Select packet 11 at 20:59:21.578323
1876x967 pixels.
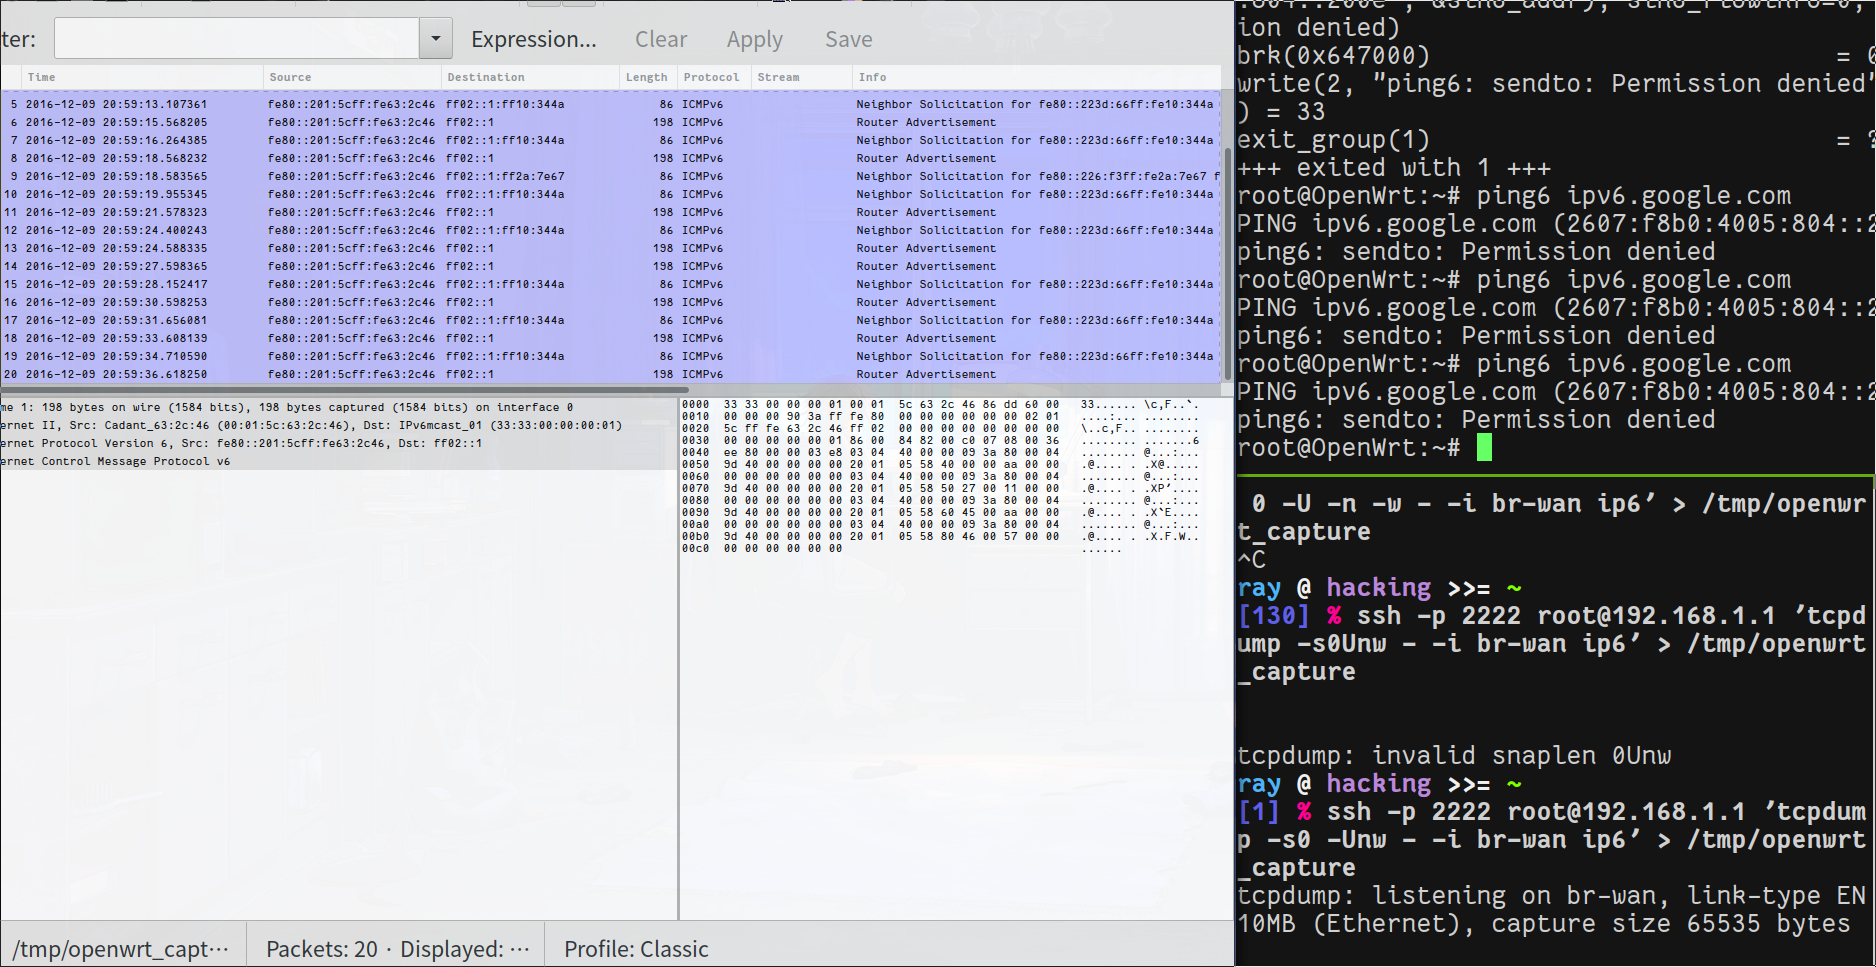(610, 212)
